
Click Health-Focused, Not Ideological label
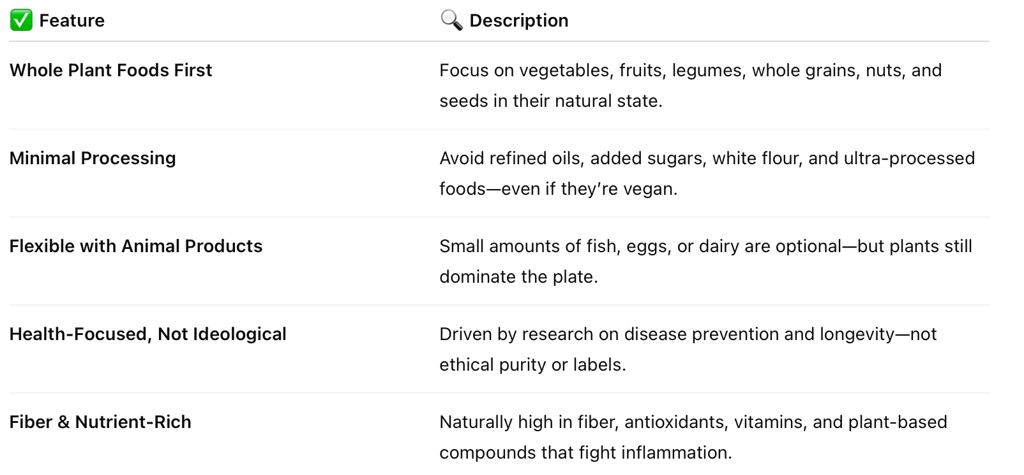pos(148,334)
